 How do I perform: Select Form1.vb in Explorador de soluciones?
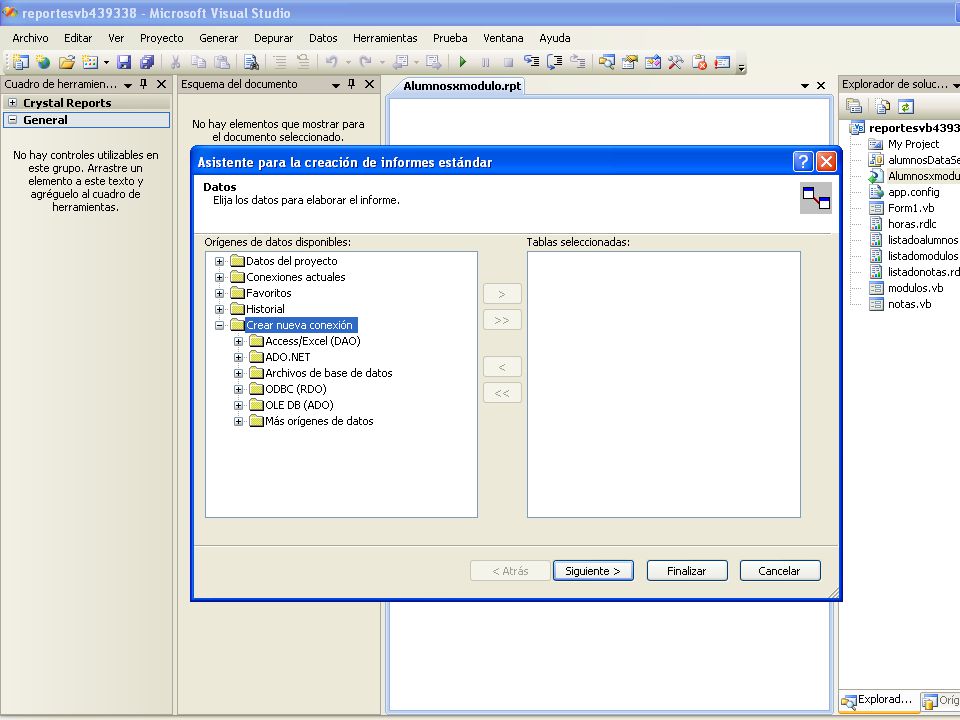click(911, 208)
